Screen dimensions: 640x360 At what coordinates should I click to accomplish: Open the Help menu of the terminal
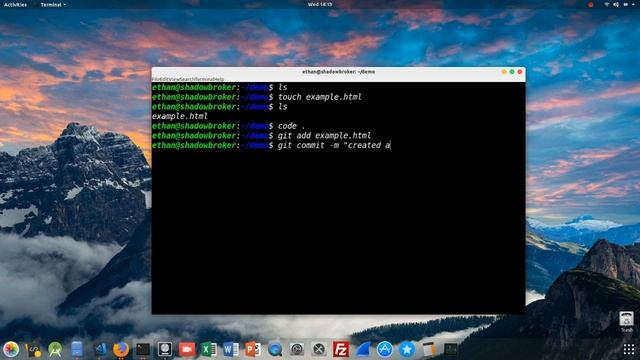coord(219,79)
